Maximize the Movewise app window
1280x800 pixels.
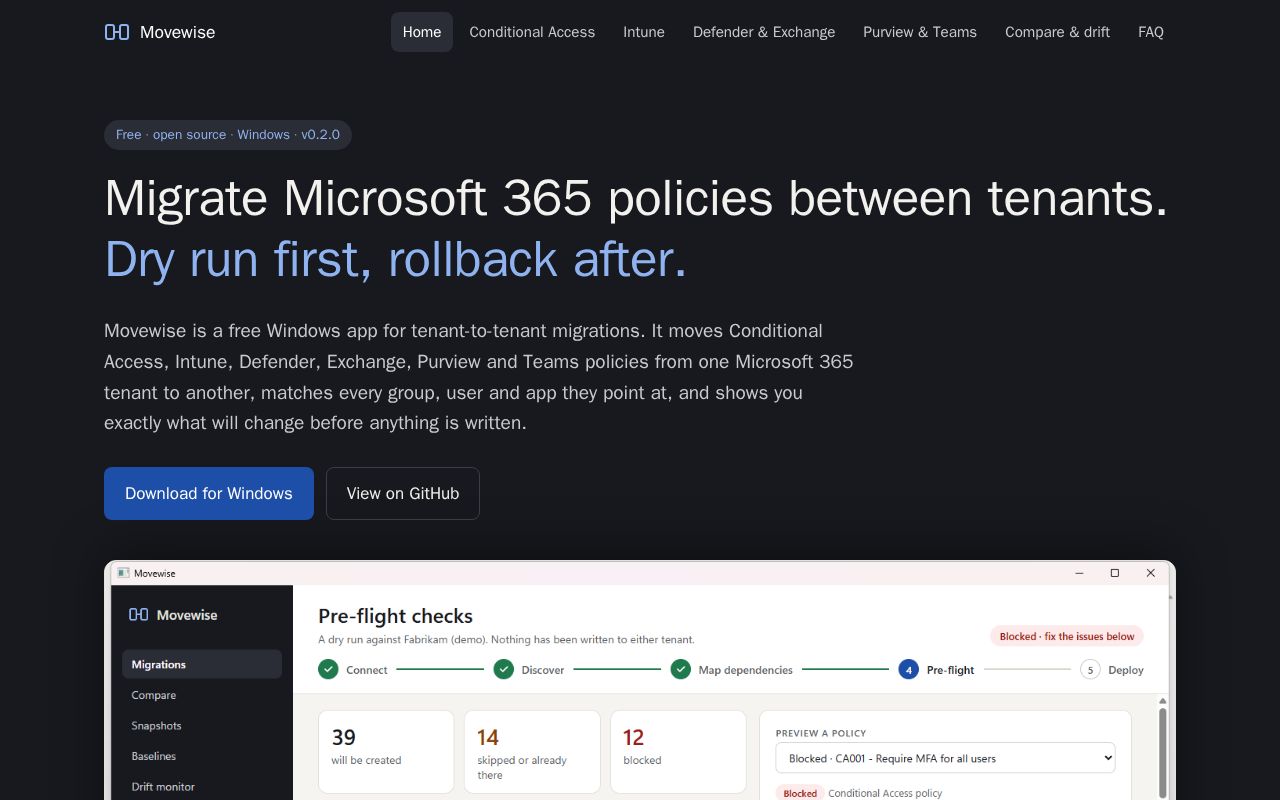[1115, 573]
